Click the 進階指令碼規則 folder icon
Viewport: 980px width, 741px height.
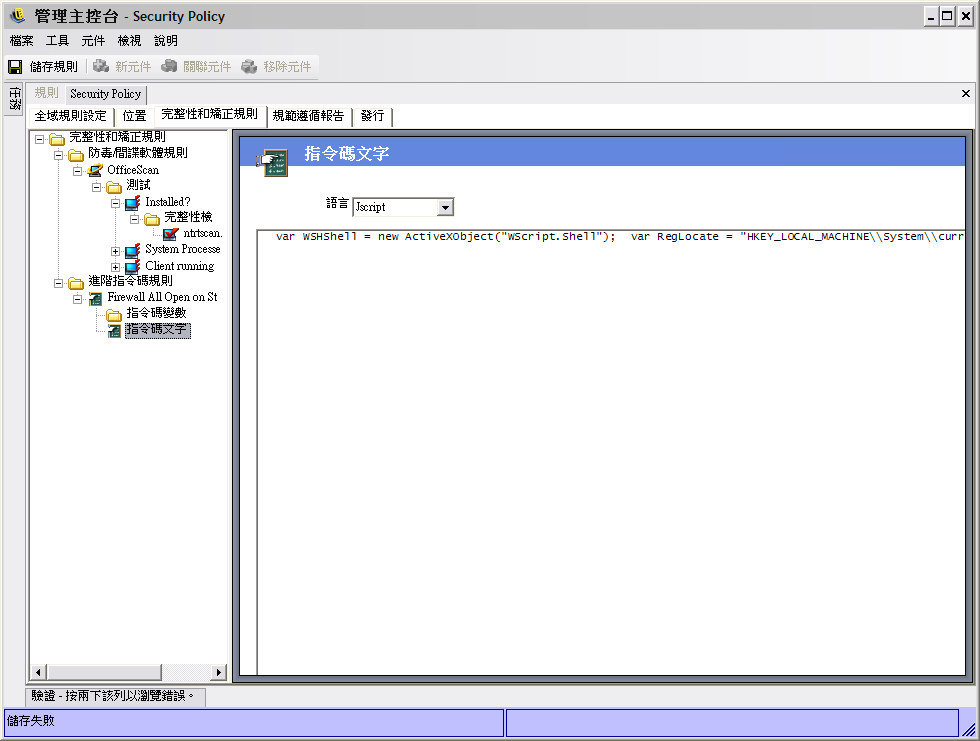click(76, 283)
